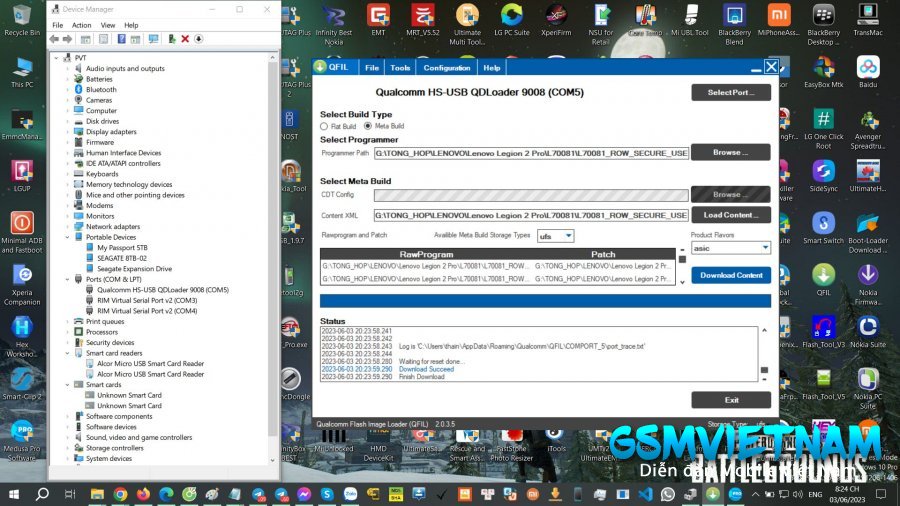The height and width of the screenshot is (506, 900).
Task: Open the Action menu in Device Manager
Action: pyautogui.click(x=82, y=25)
